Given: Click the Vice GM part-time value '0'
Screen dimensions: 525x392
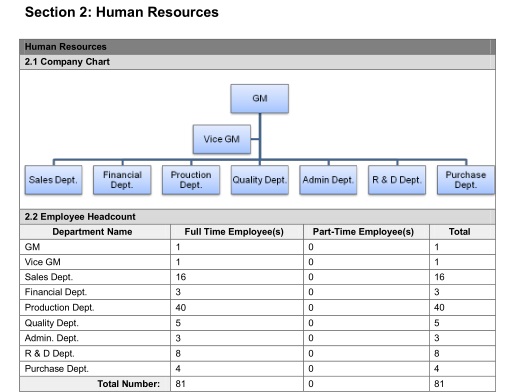Looking at the screenshot, I should [x=311, y=262].
